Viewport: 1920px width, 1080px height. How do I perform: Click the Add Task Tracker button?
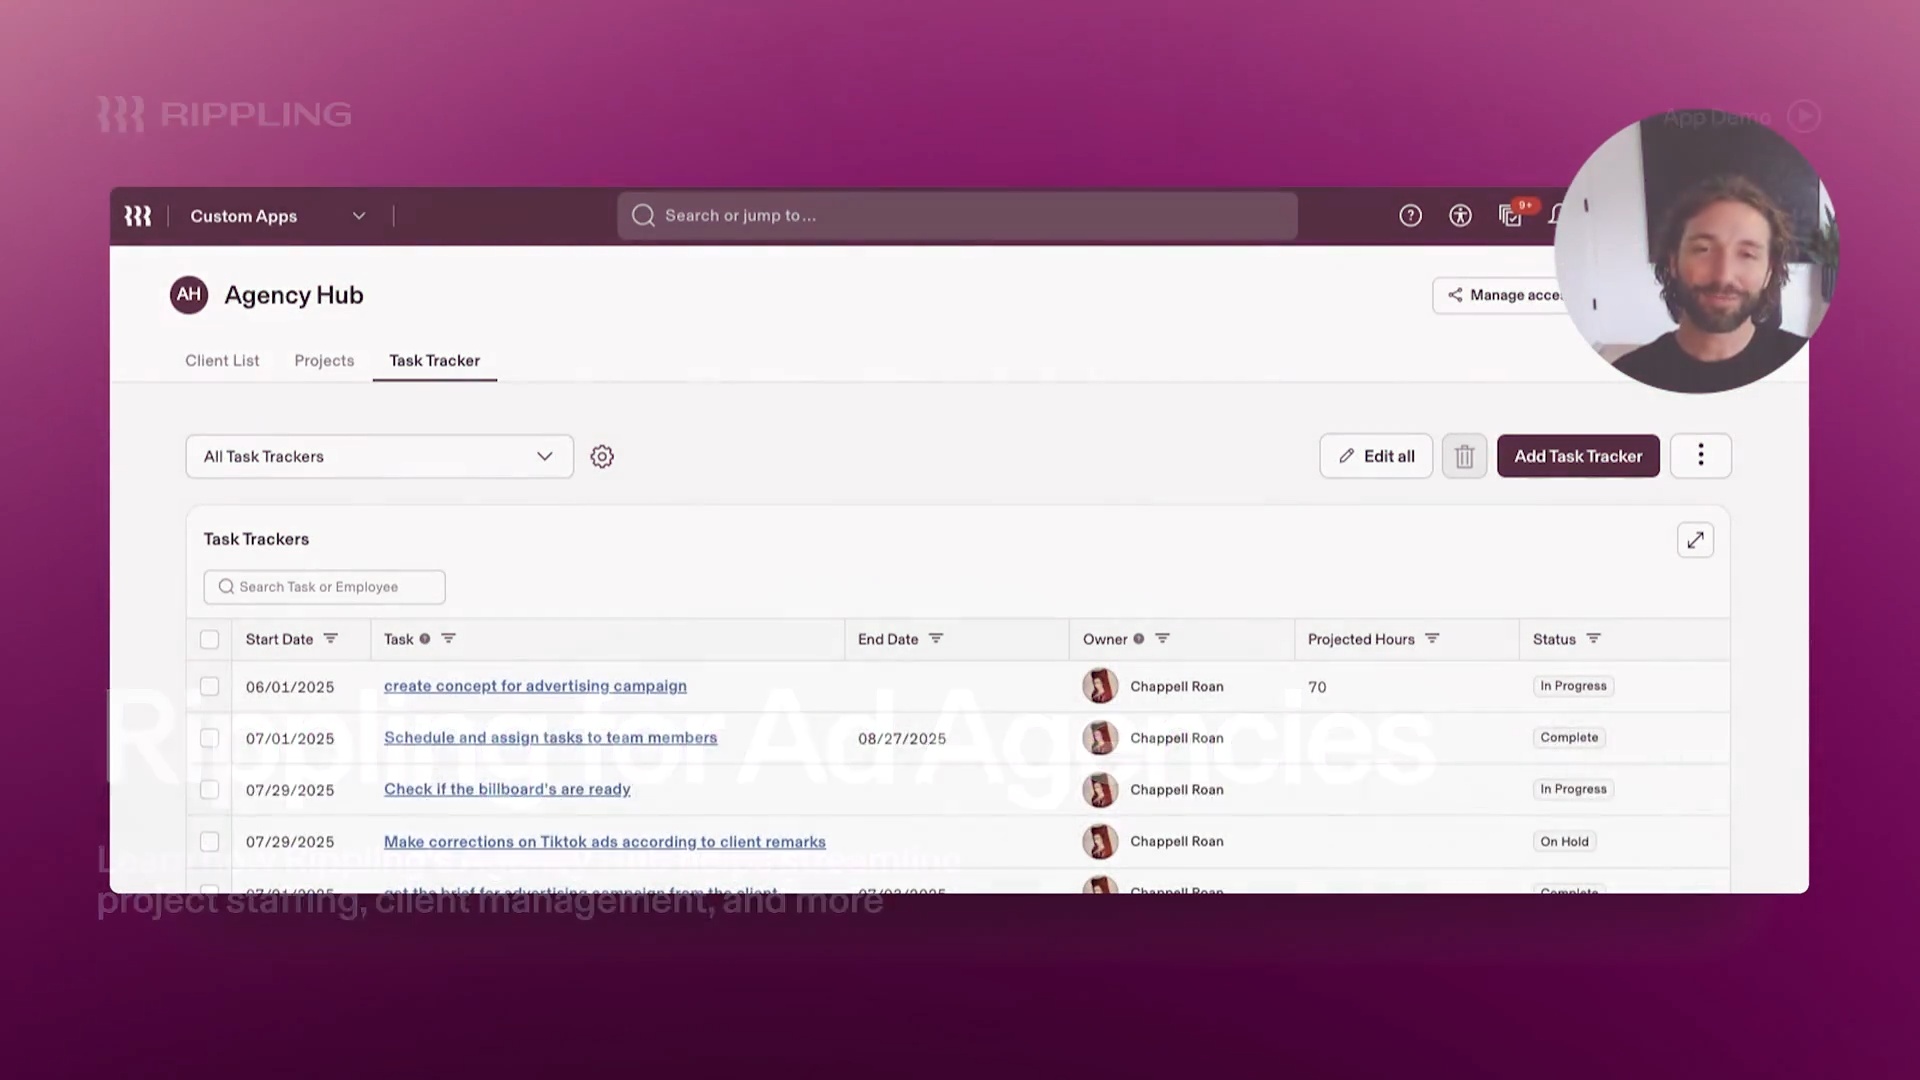tap(1578, 456)
